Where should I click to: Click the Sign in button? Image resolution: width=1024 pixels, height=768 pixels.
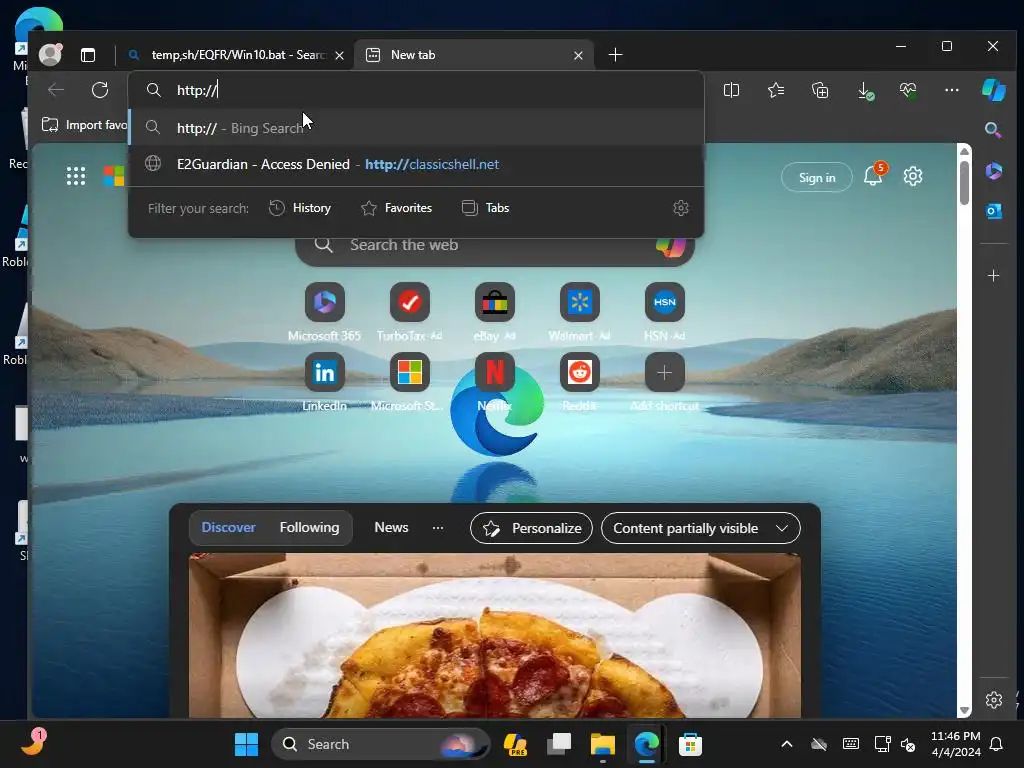click(x=817, y=177)
